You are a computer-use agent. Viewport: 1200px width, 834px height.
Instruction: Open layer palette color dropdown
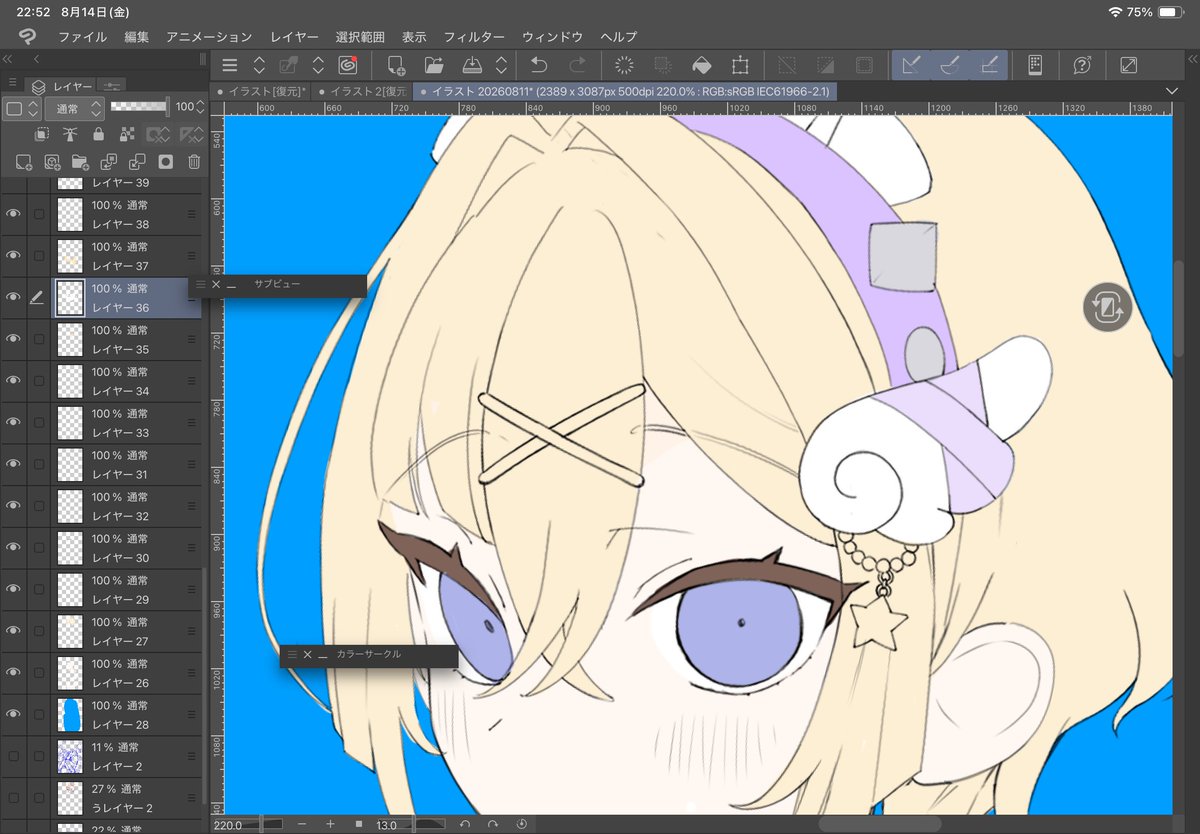pos(22,108)
